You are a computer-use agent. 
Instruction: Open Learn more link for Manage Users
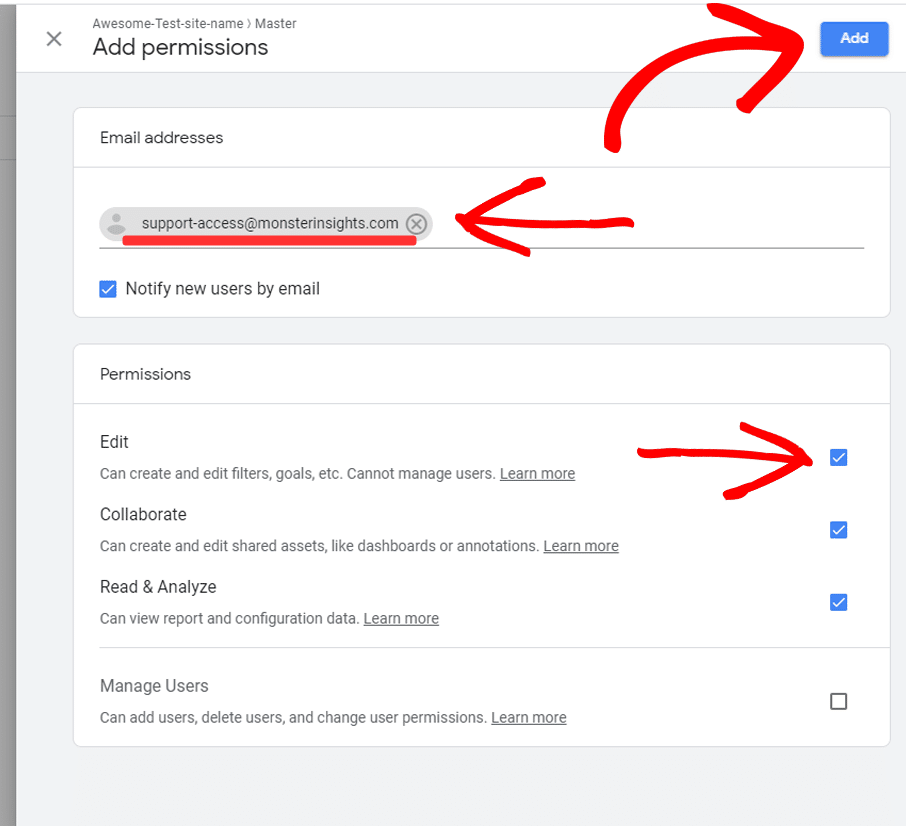point(529,717)
